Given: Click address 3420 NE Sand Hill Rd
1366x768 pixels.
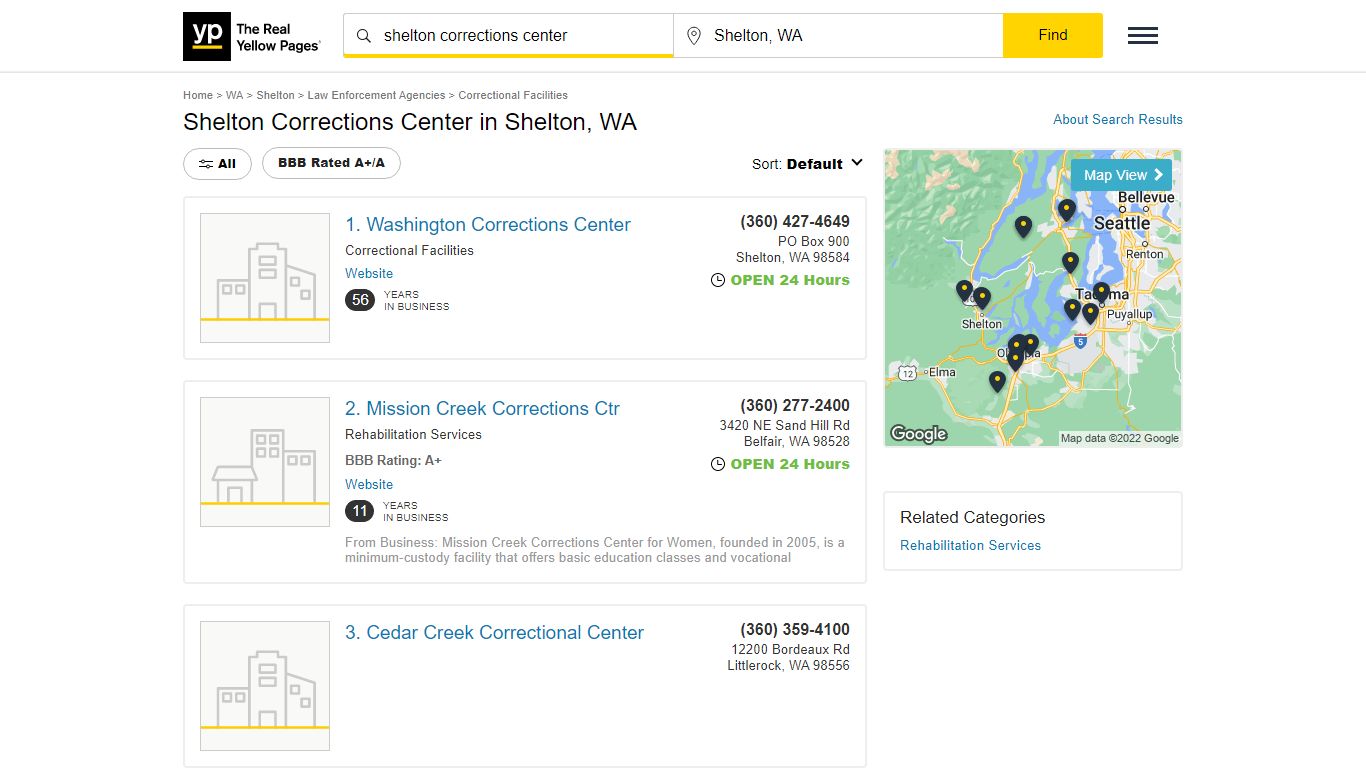Looking at the screenshot, I should click(x=784, y=425).
